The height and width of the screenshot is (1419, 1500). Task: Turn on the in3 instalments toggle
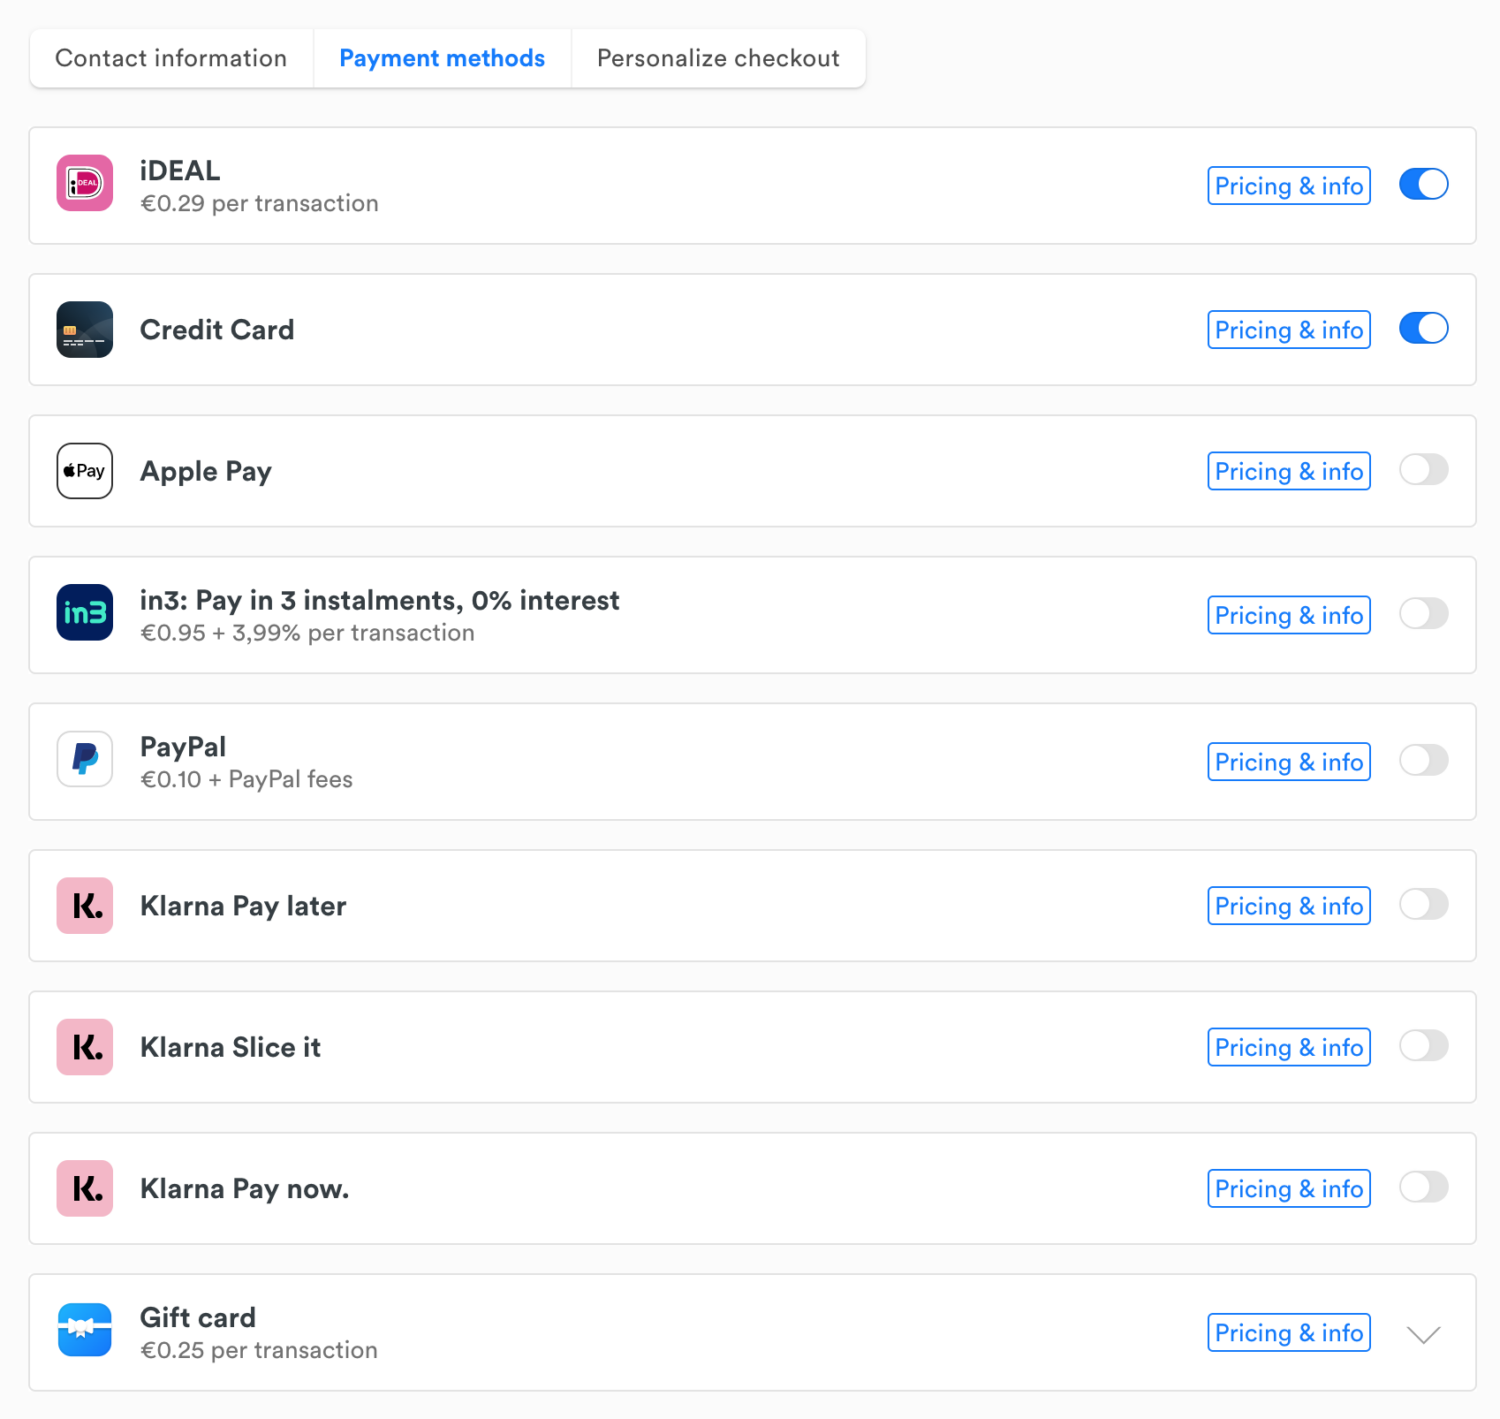(1424, 613)
